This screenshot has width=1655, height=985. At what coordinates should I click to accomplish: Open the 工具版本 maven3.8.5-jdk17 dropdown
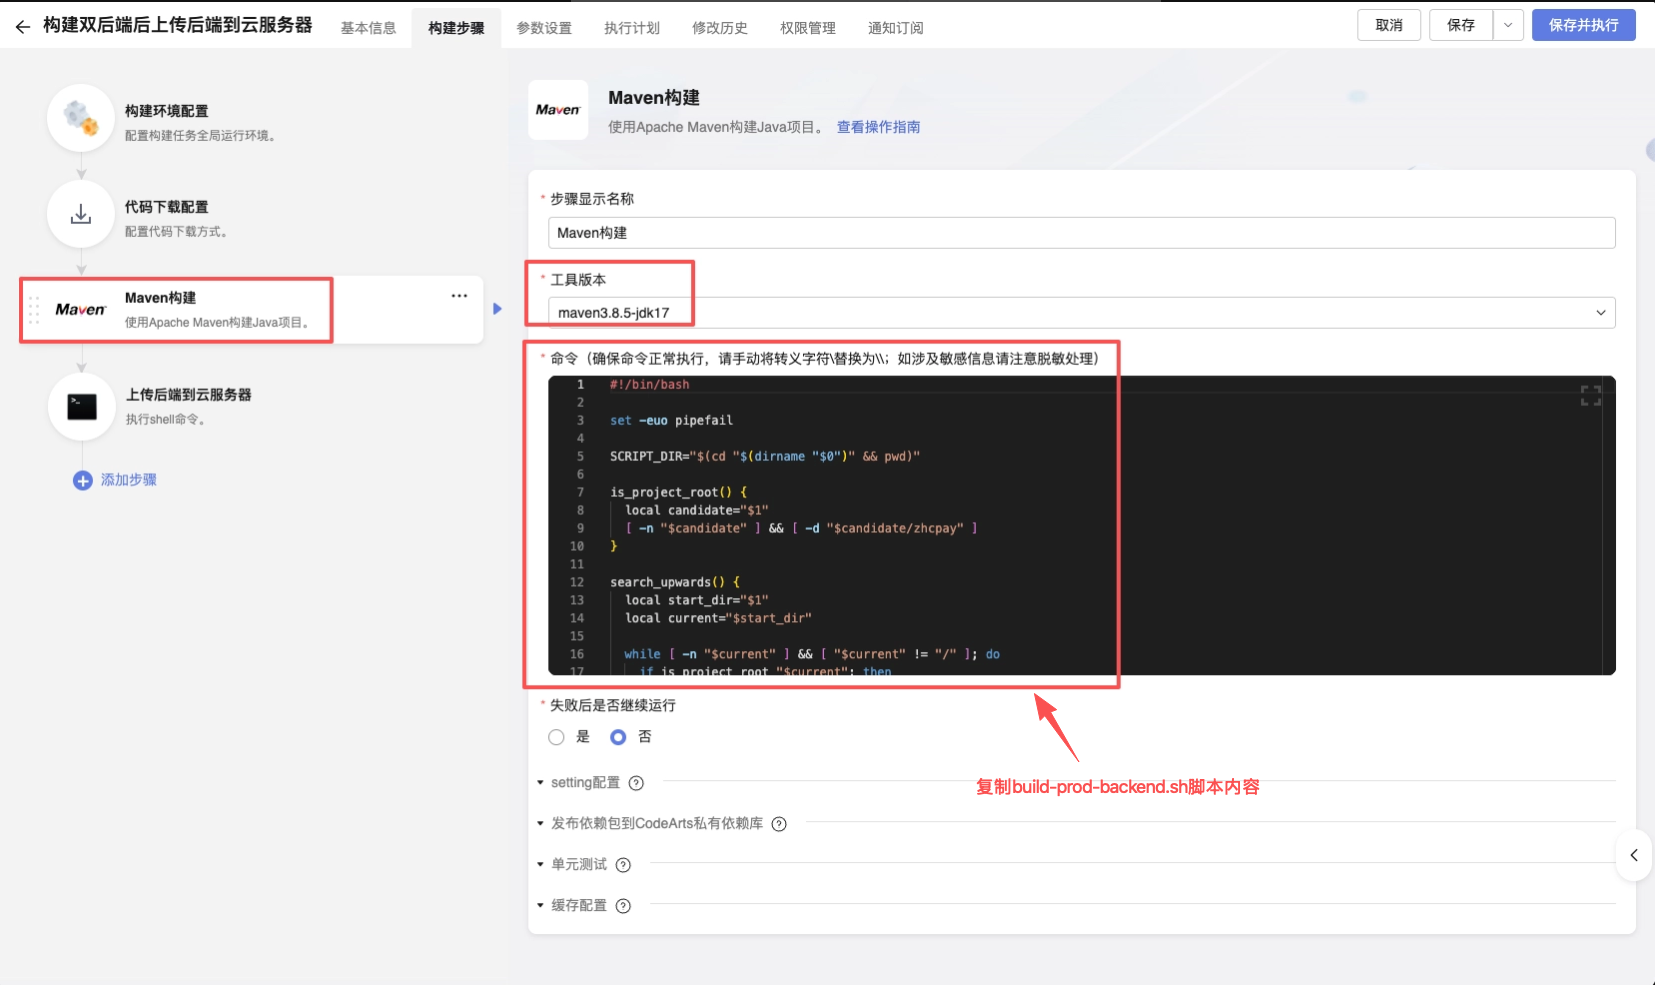click(x=1082, y=312)
